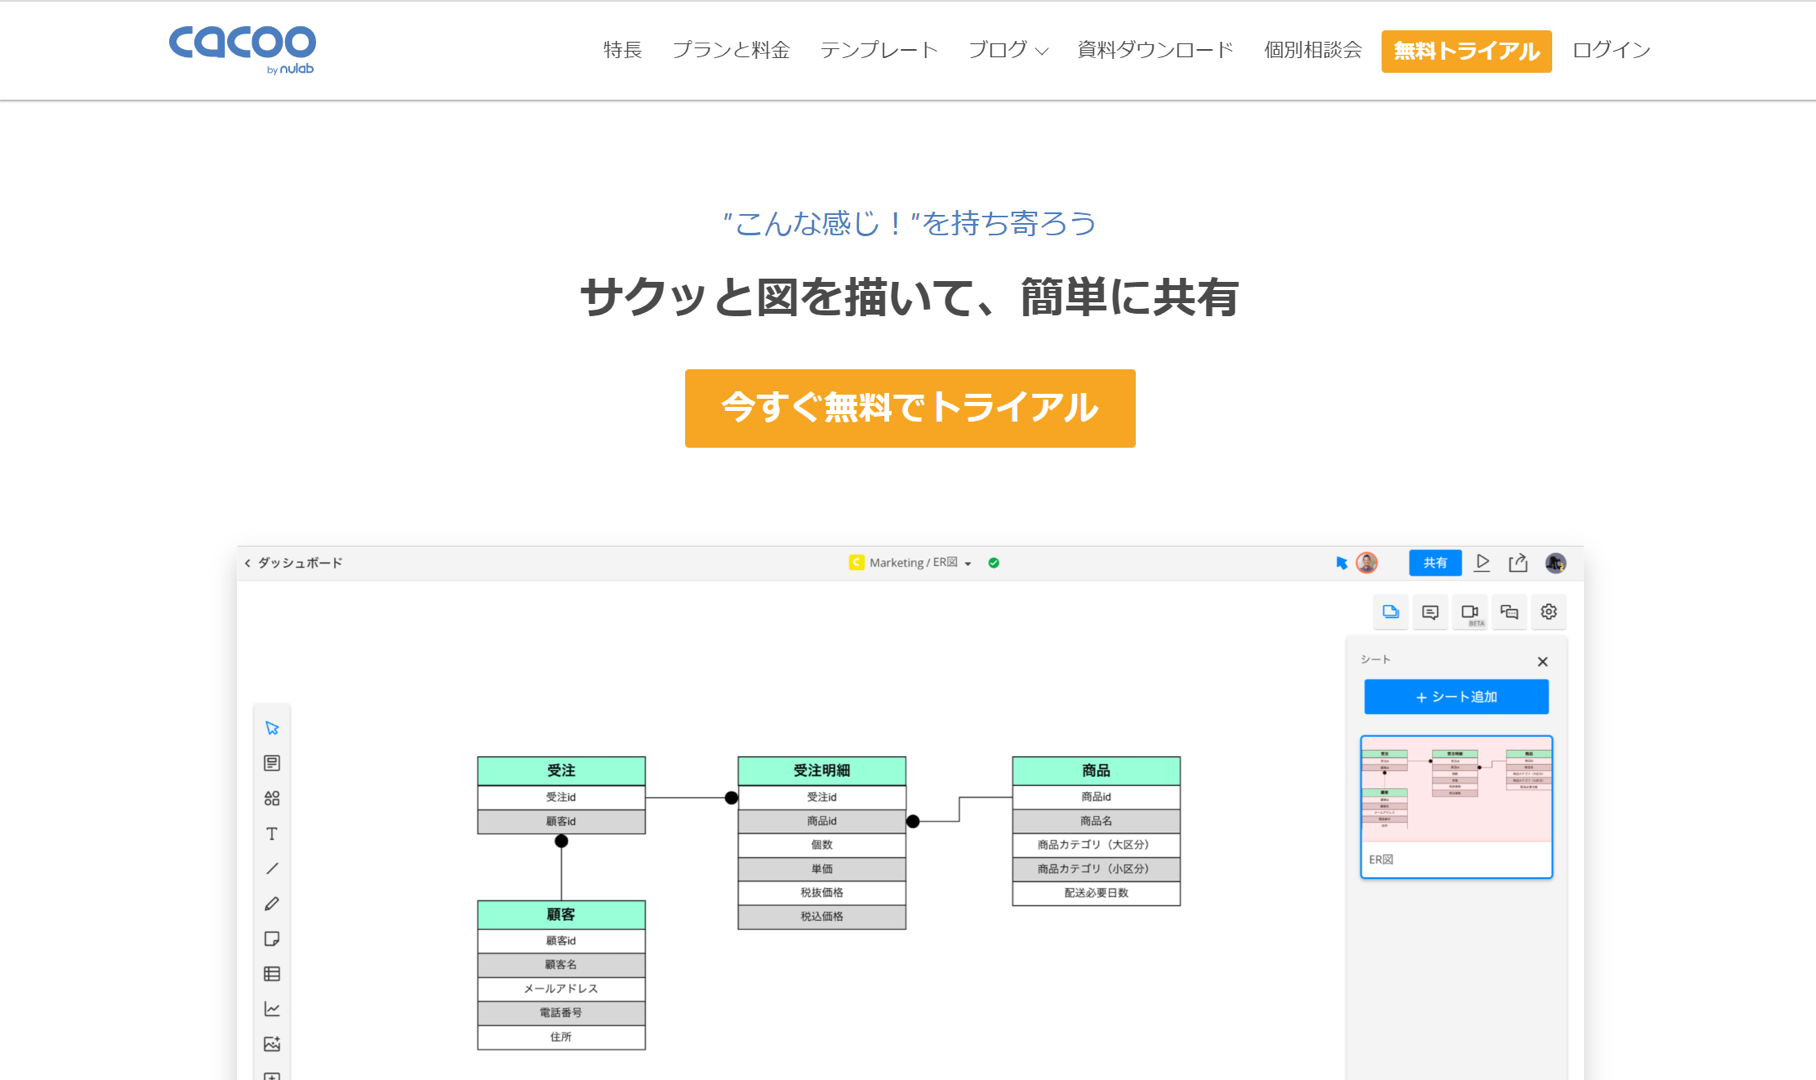Select the Line tool in toolbar
This screenshot has height=1080, width=1816.
click(272, 869)
